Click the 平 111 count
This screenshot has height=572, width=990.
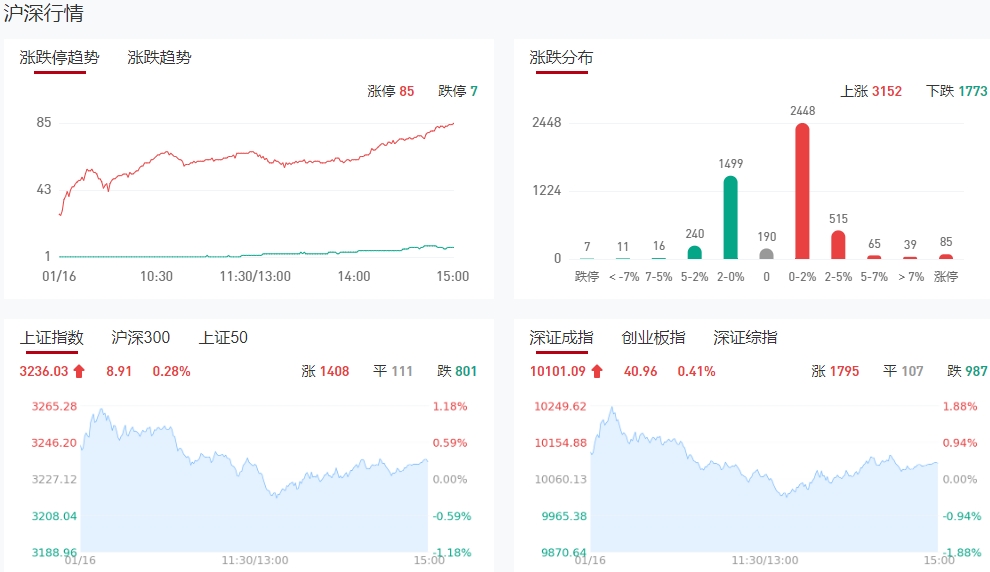click(x=393, y=371)
